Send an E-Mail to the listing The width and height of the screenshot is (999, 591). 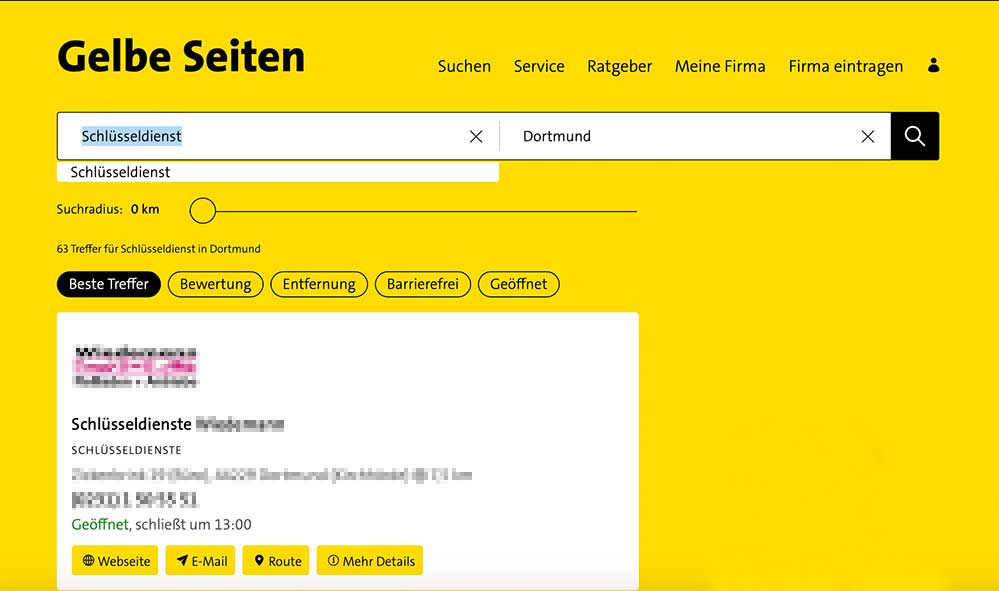coord(200,560)
